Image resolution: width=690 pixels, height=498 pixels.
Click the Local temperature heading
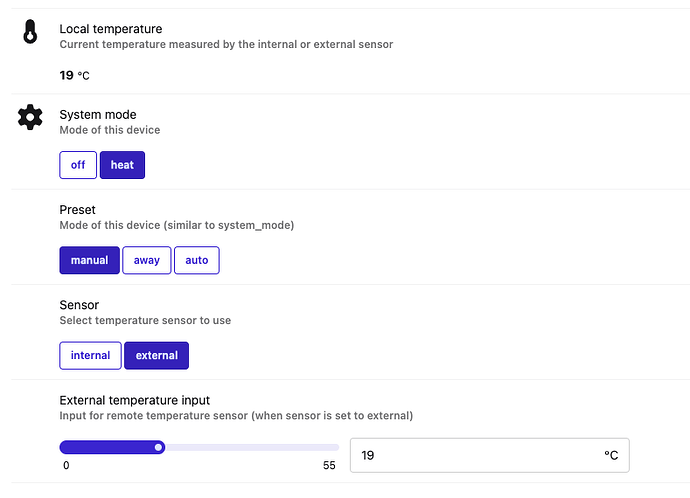110,29
